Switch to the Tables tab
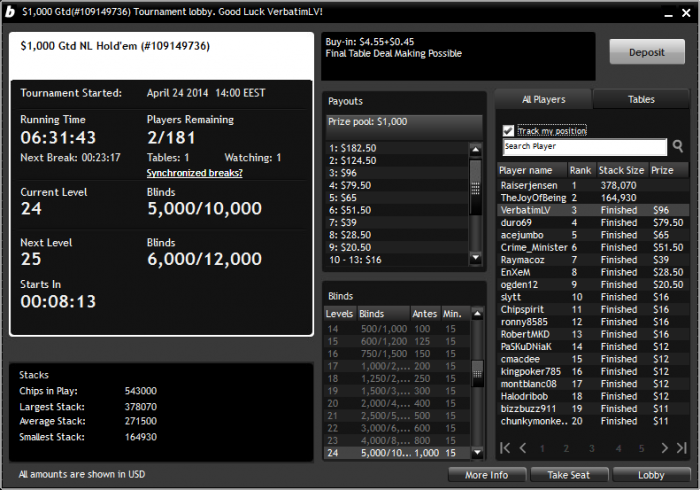 pyautogui.click(x=641, y=100)
